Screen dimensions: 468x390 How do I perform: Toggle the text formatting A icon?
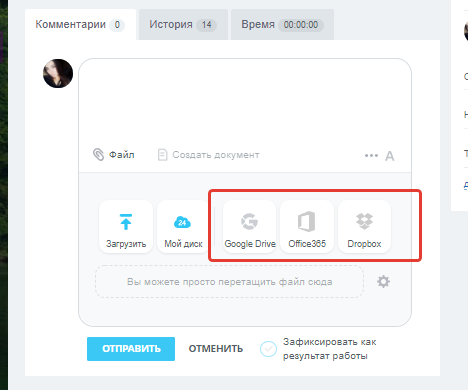point(390,156)
